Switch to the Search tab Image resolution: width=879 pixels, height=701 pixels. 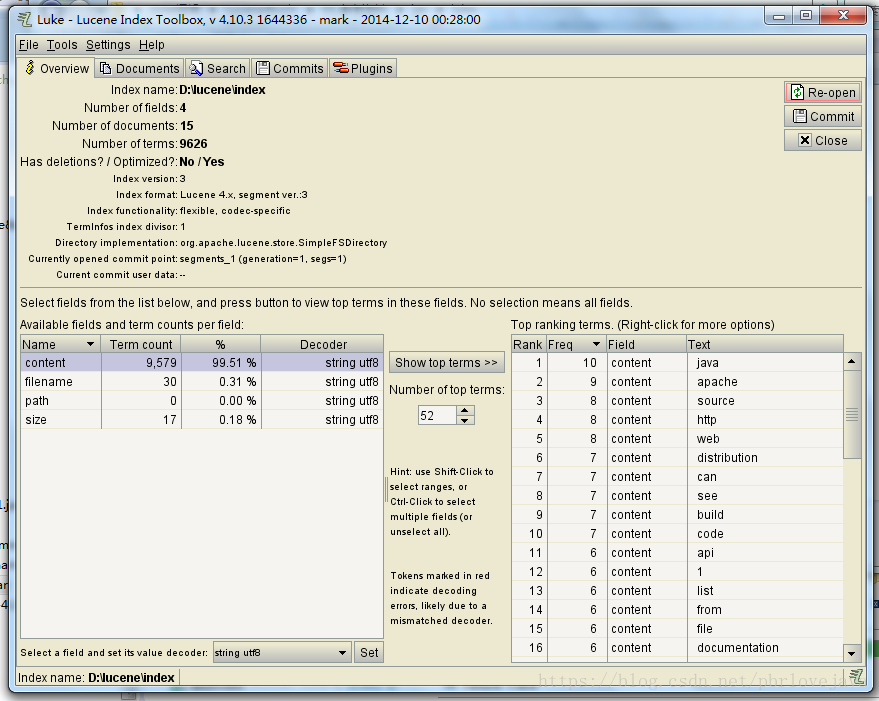218,68
